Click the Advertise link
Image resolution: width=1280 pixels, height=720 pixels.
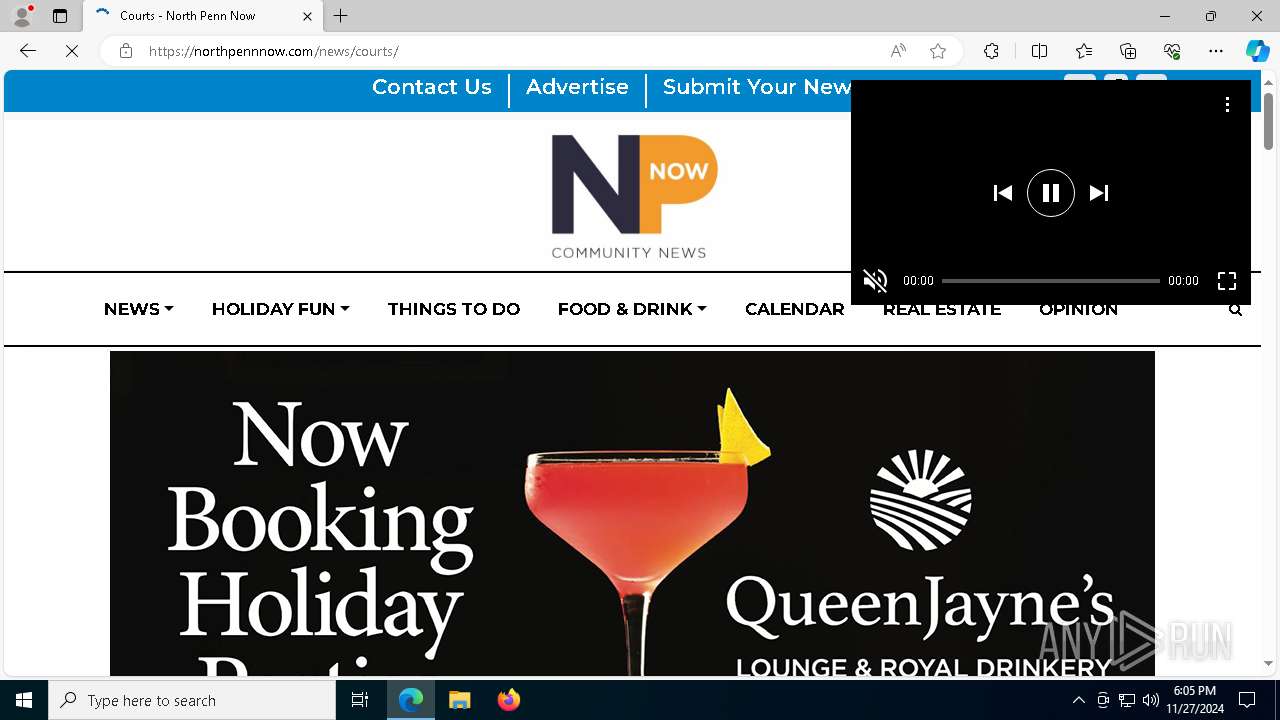(x=577, y=87)
